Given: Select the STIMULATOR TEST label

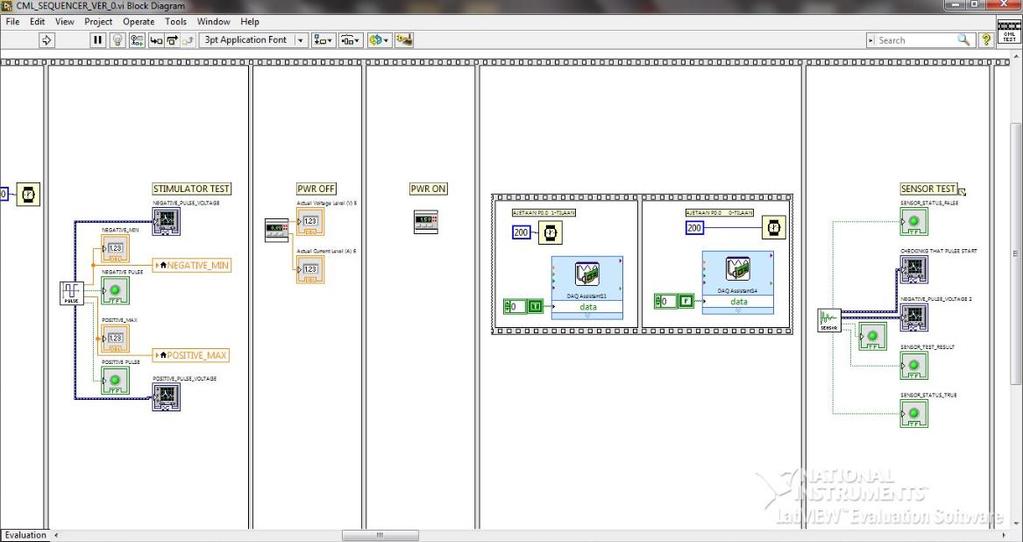Looking at the screenshot, I should coord(192,188).
